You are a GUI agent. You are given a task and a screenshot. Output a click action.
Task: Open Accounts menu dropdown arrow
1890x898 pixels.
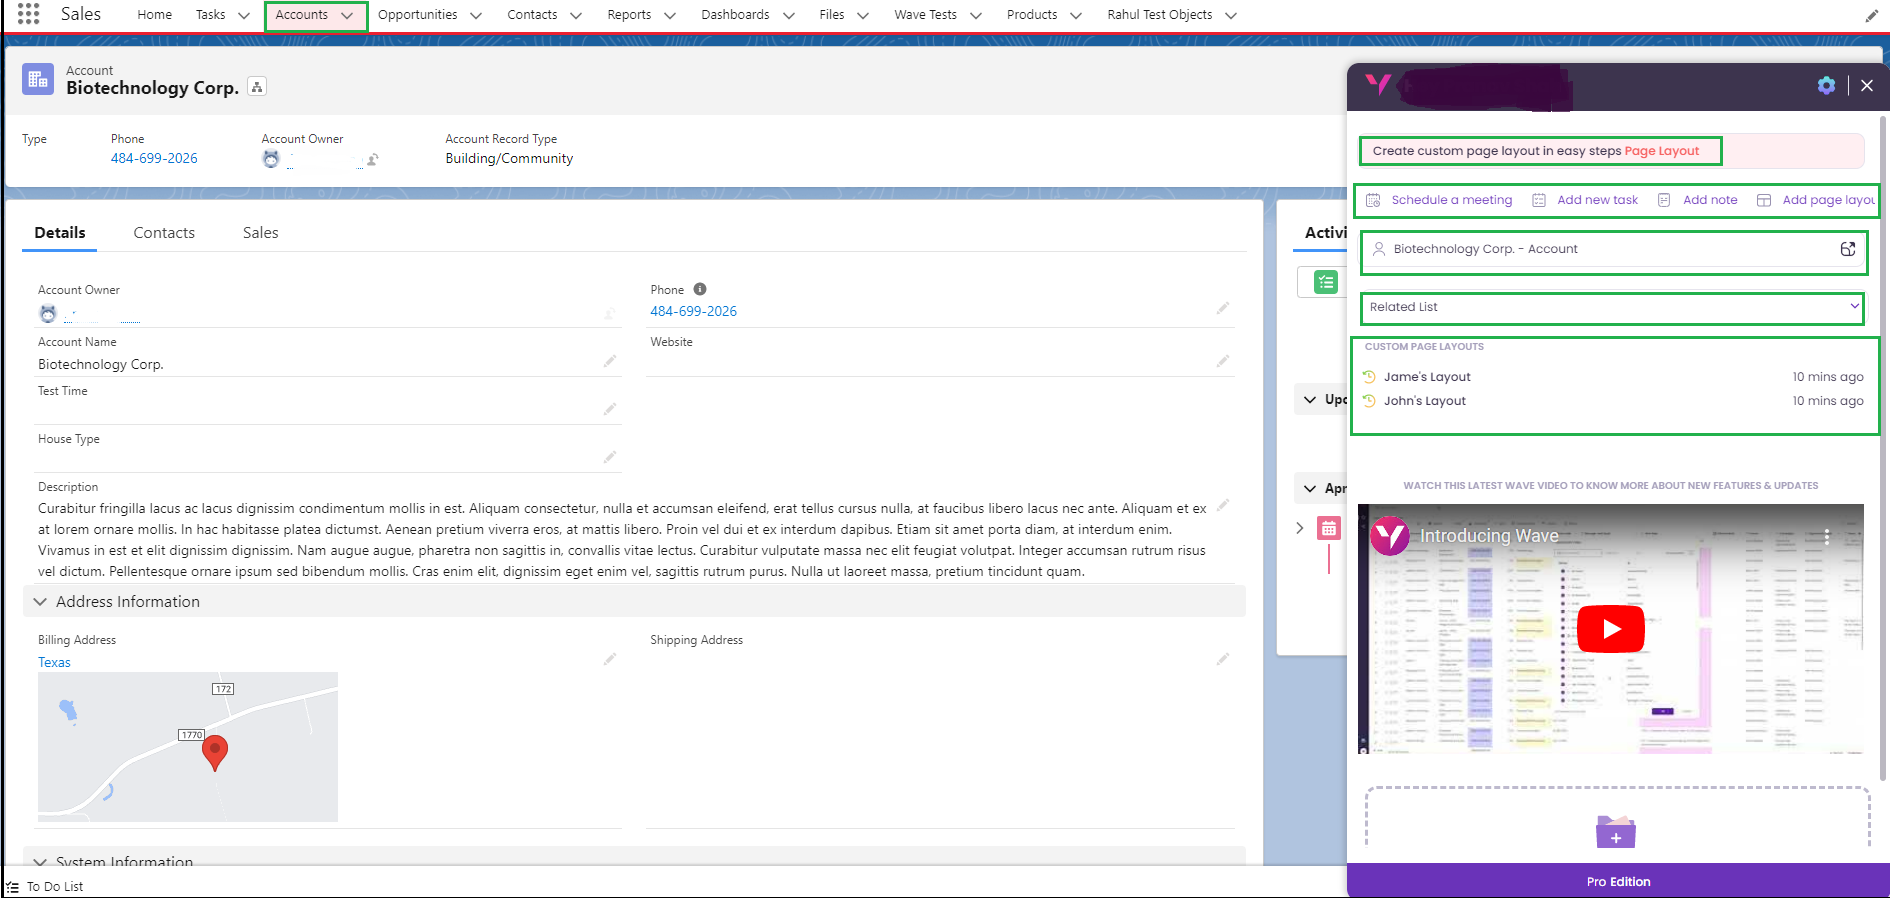point(347,15)
